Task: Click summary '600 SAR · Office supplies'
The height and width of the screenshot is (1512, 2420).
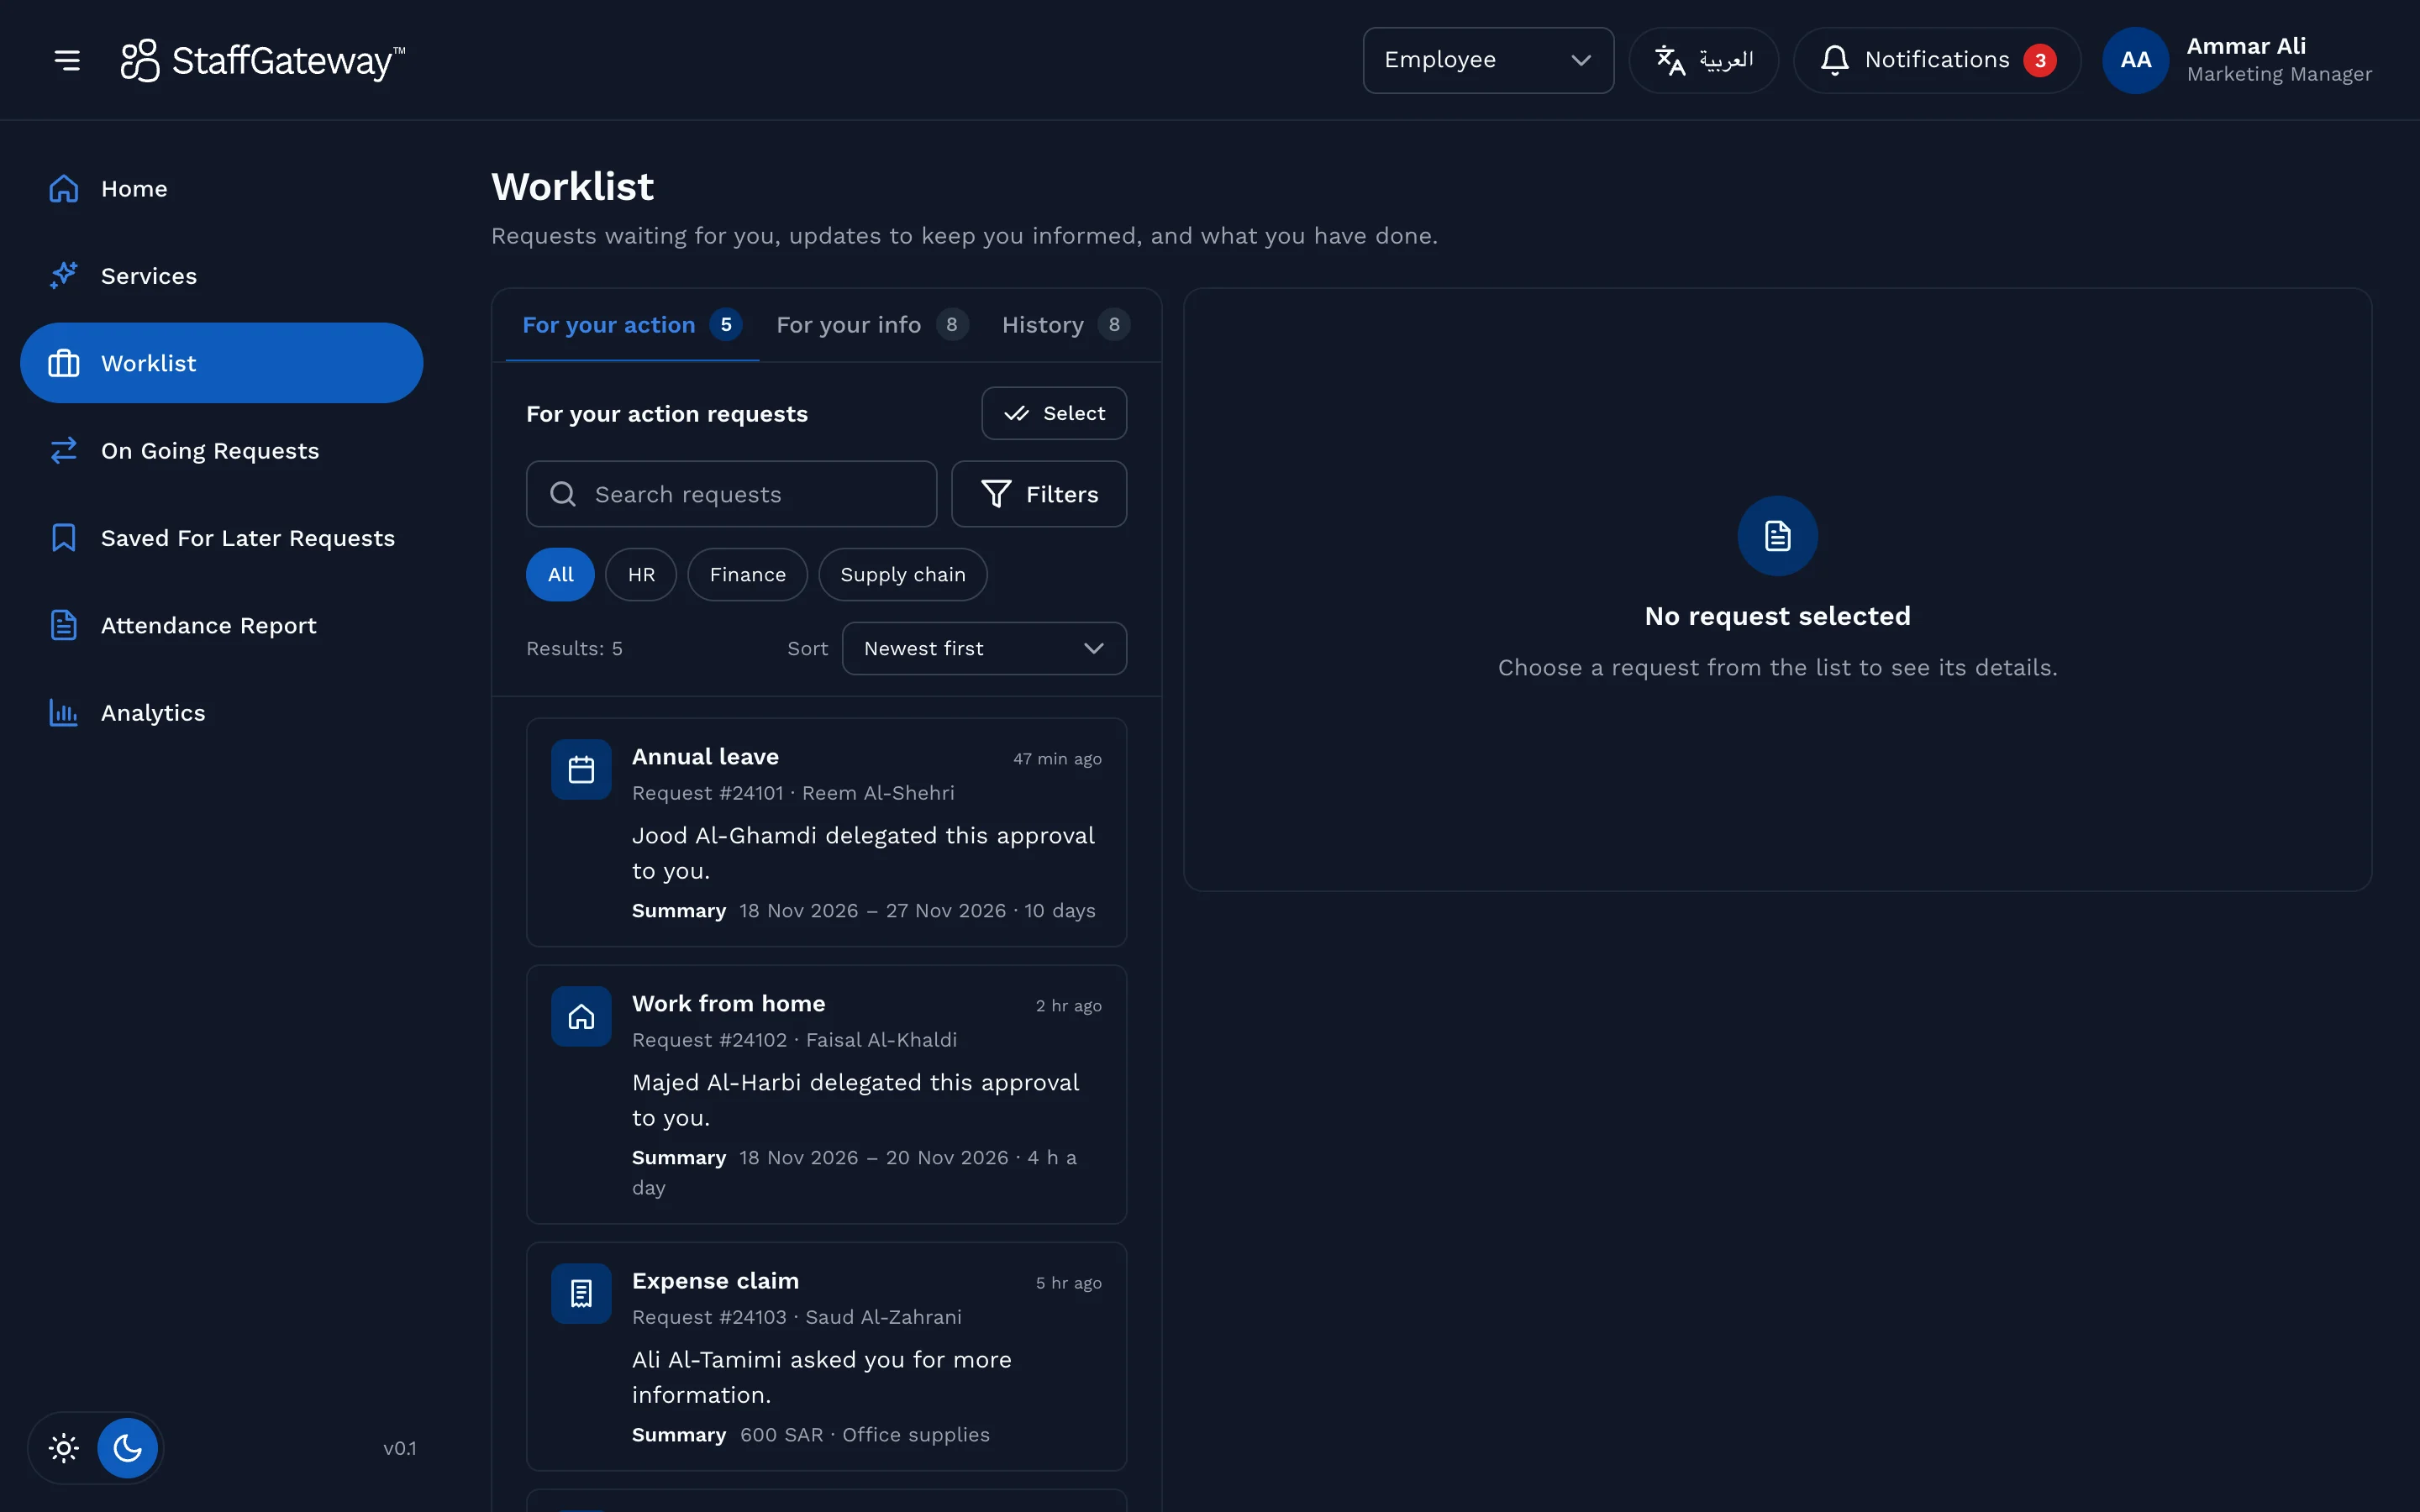Action: 864,1435
